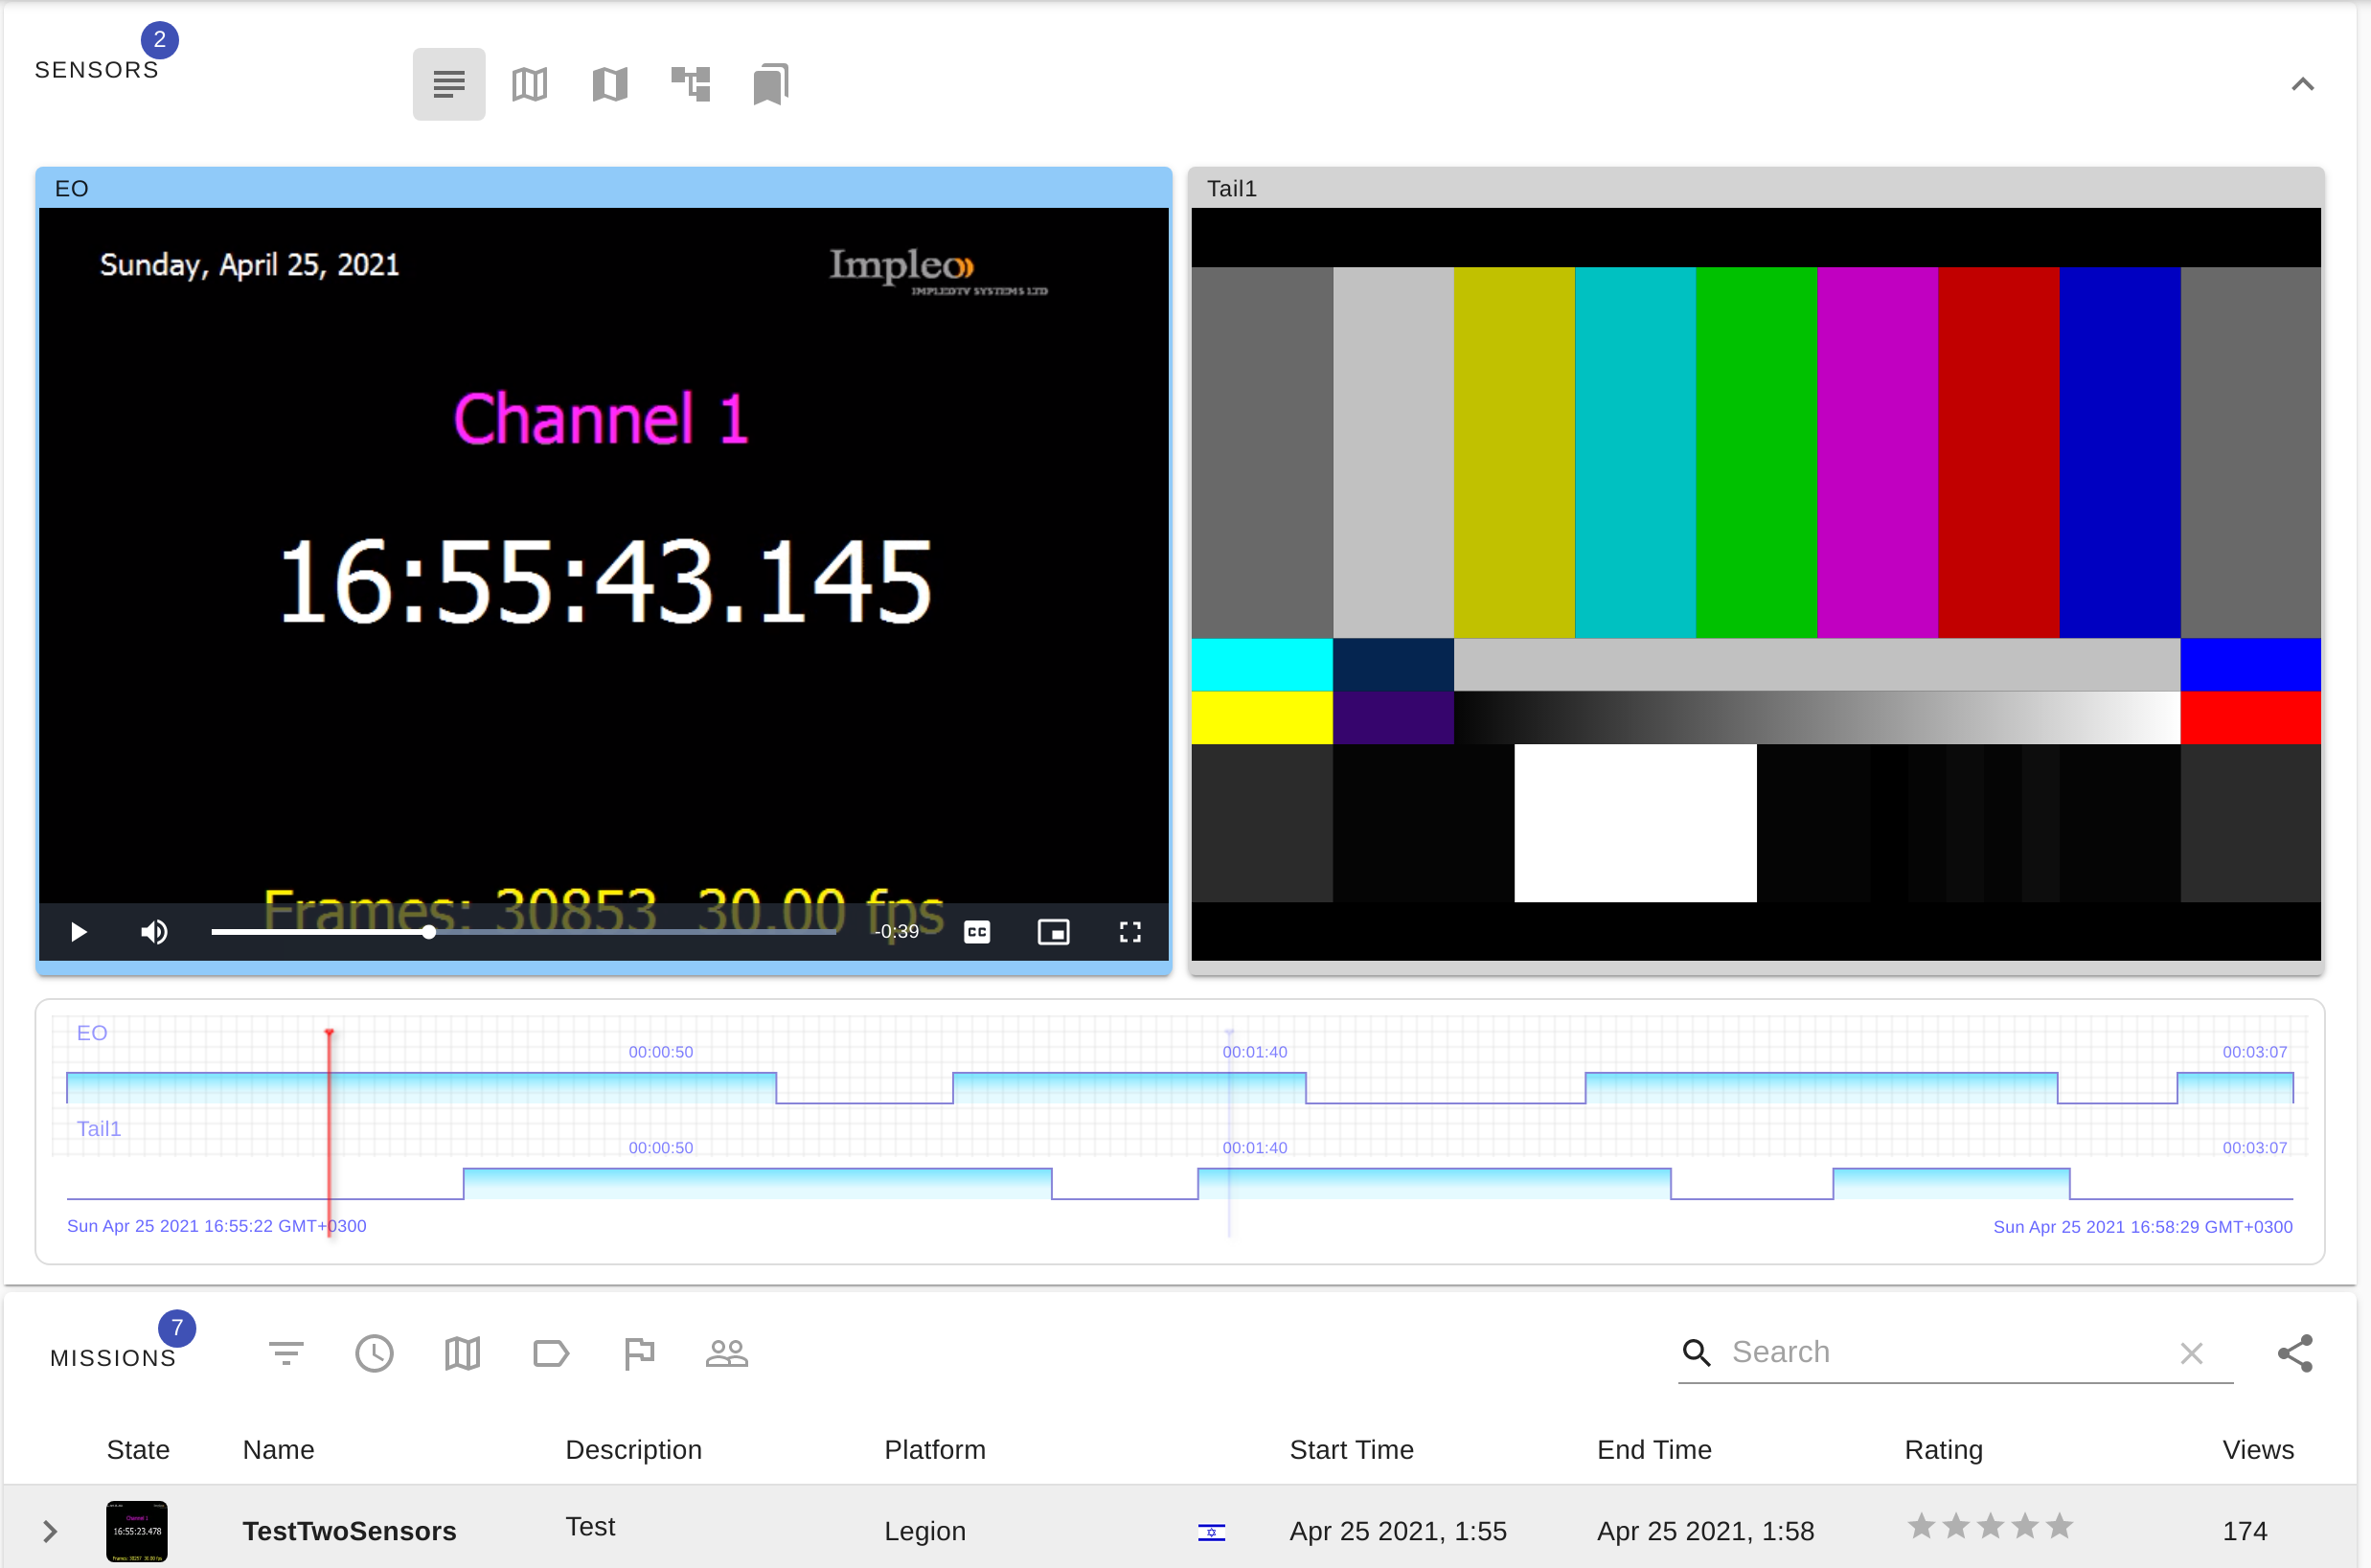Open the time filter for missions
This screenshot has height=1568, width=2371.
point(374,1353)
